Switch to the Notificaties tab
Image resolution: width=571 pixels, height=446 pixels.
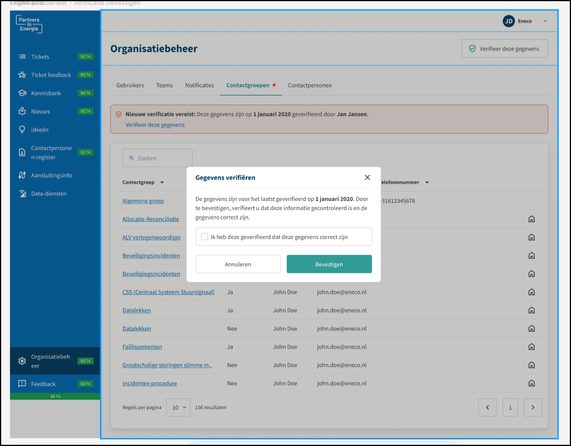click(199, 85)
